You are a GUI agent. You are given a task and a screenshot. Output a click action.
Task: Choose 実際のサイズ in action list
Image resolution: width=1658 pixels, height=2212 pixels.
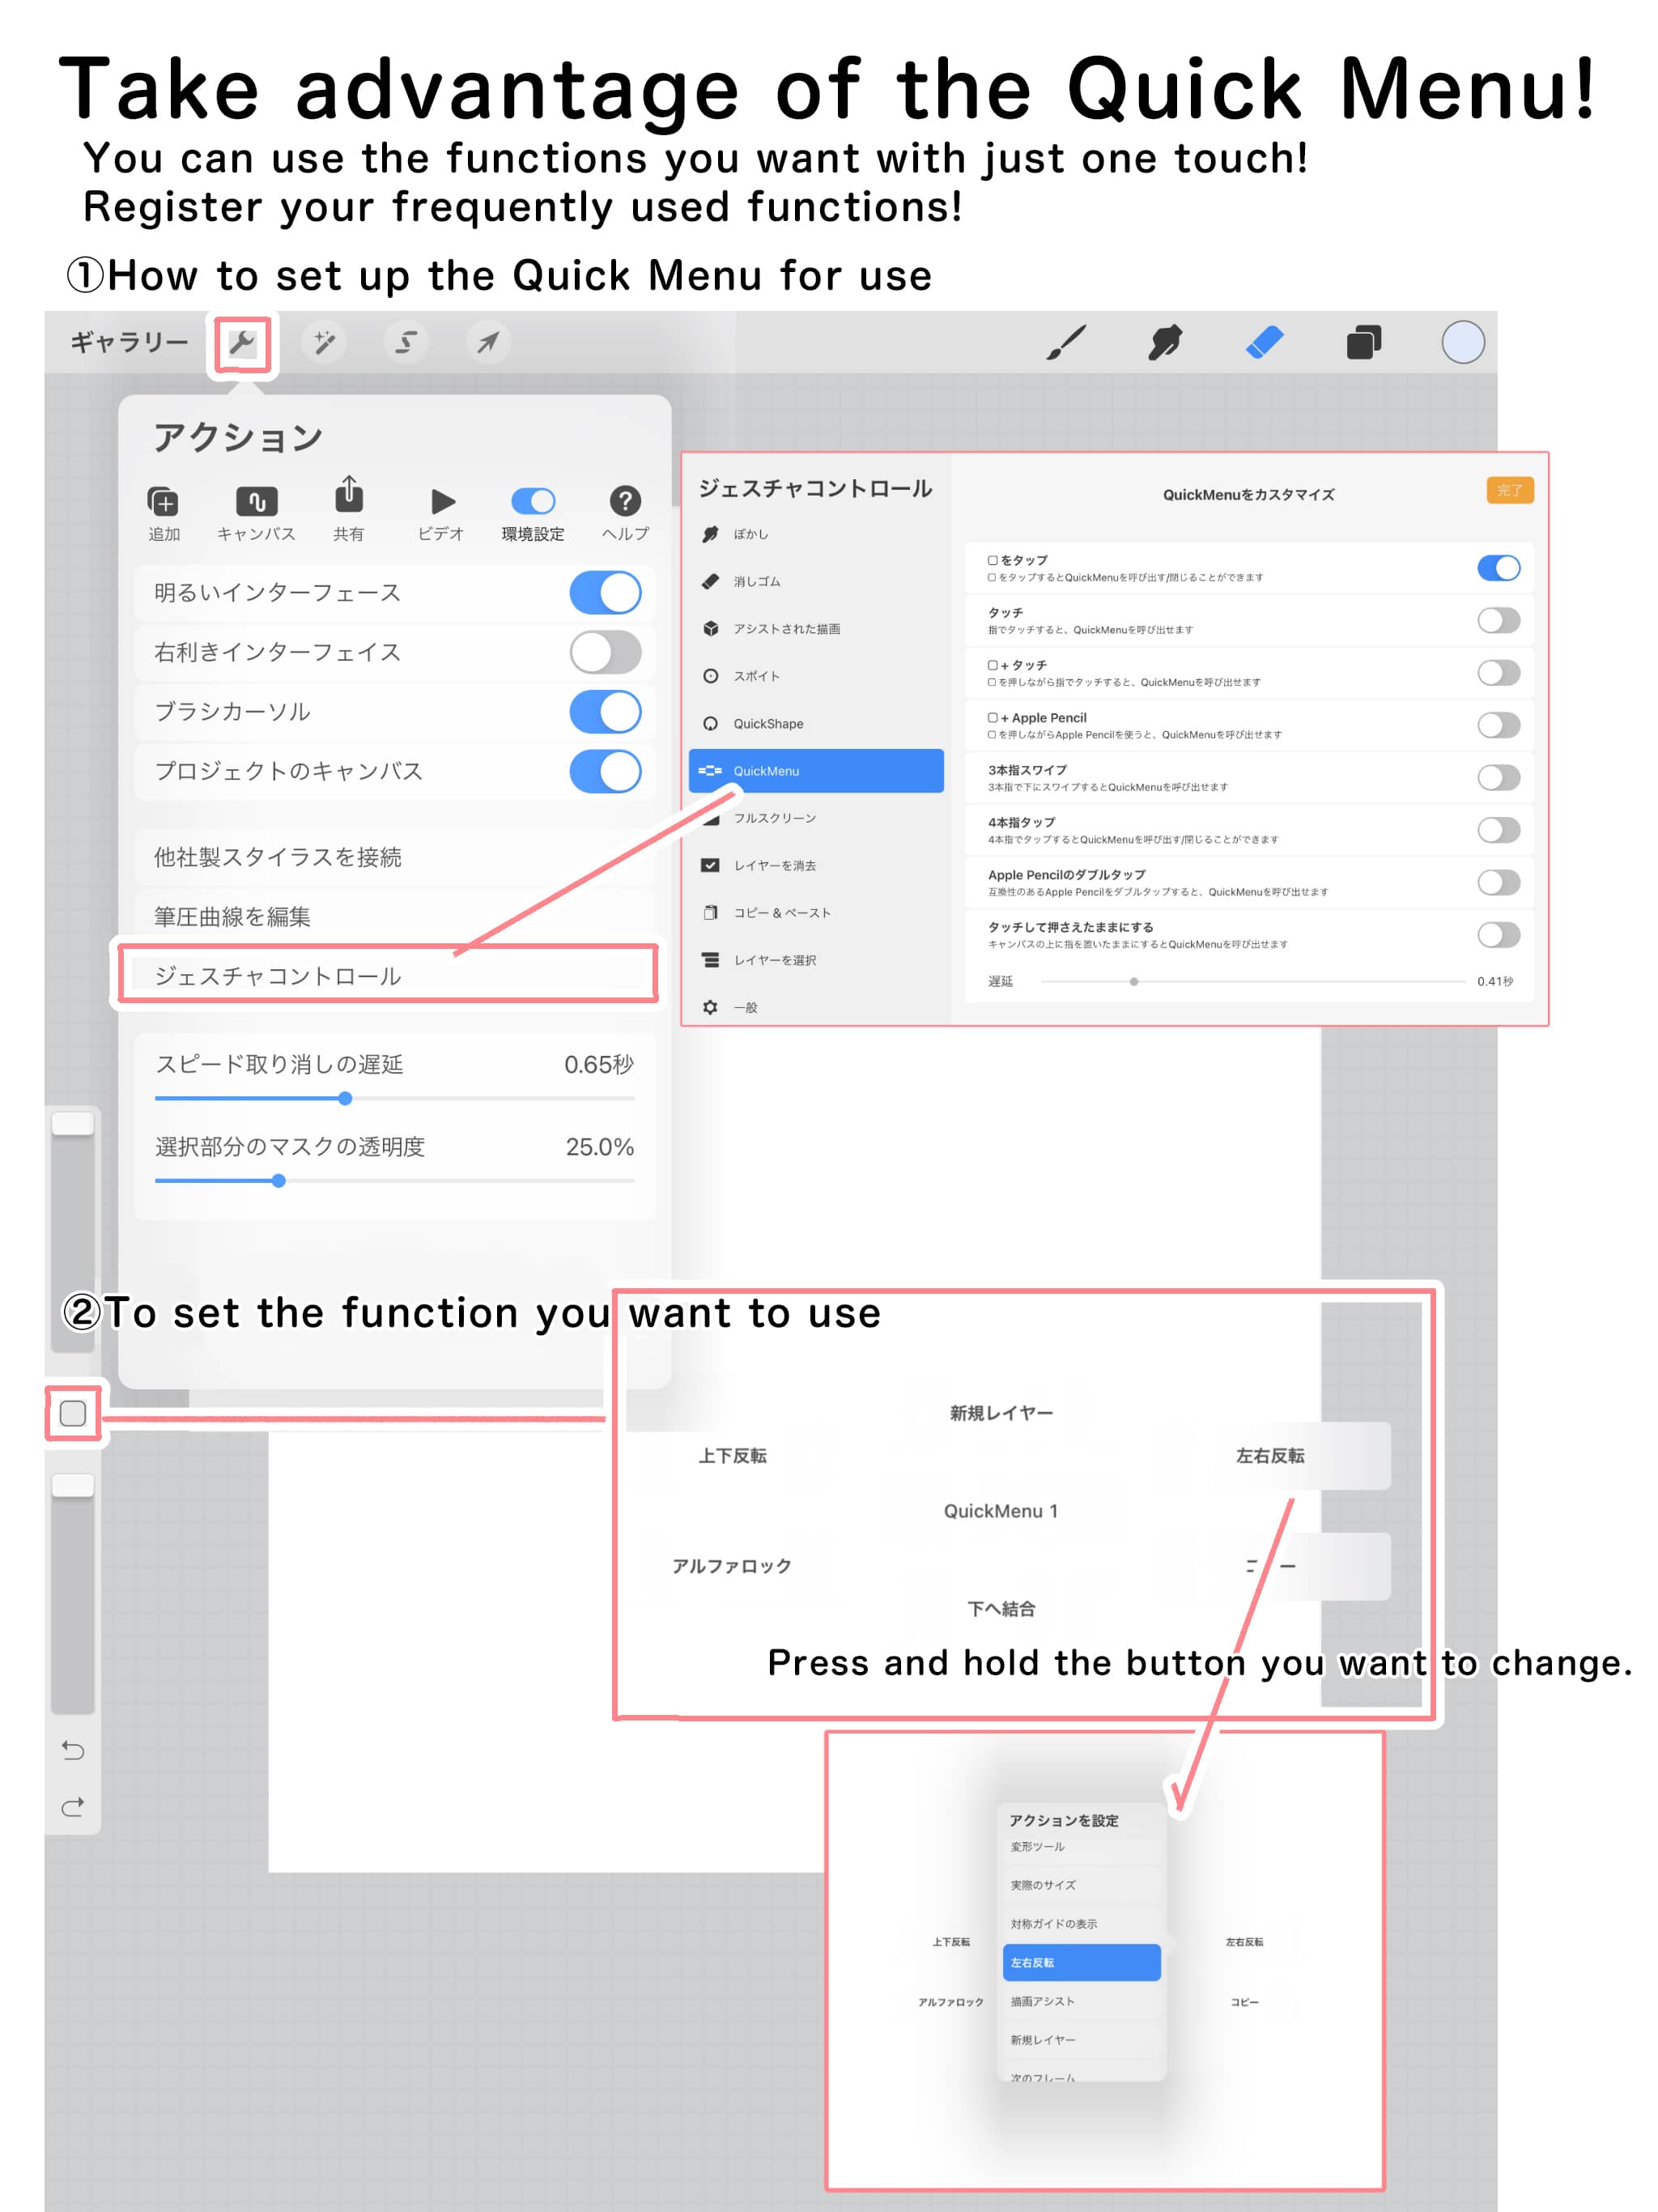click(x=1081, y=1886)
